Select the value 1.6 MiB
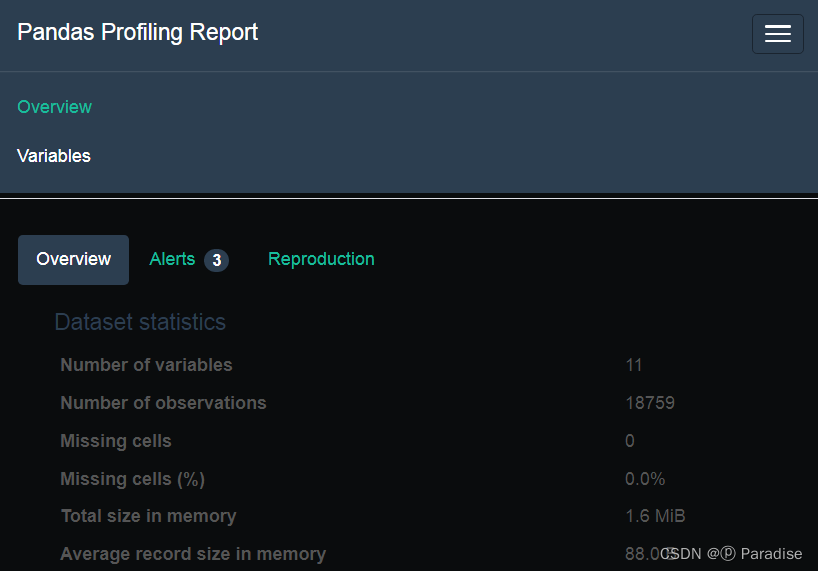This screenshot has height=571, width=818. 655,516
